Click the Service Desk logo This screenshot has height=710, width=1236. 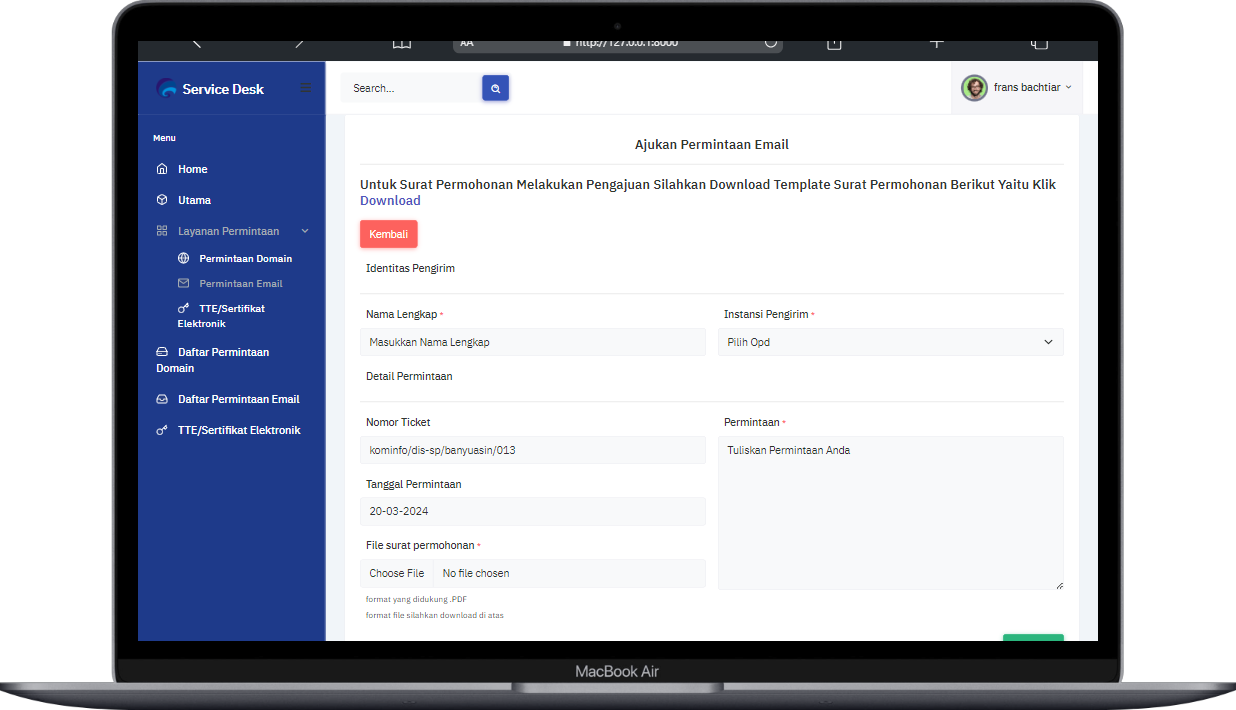[x=211, y=89]
